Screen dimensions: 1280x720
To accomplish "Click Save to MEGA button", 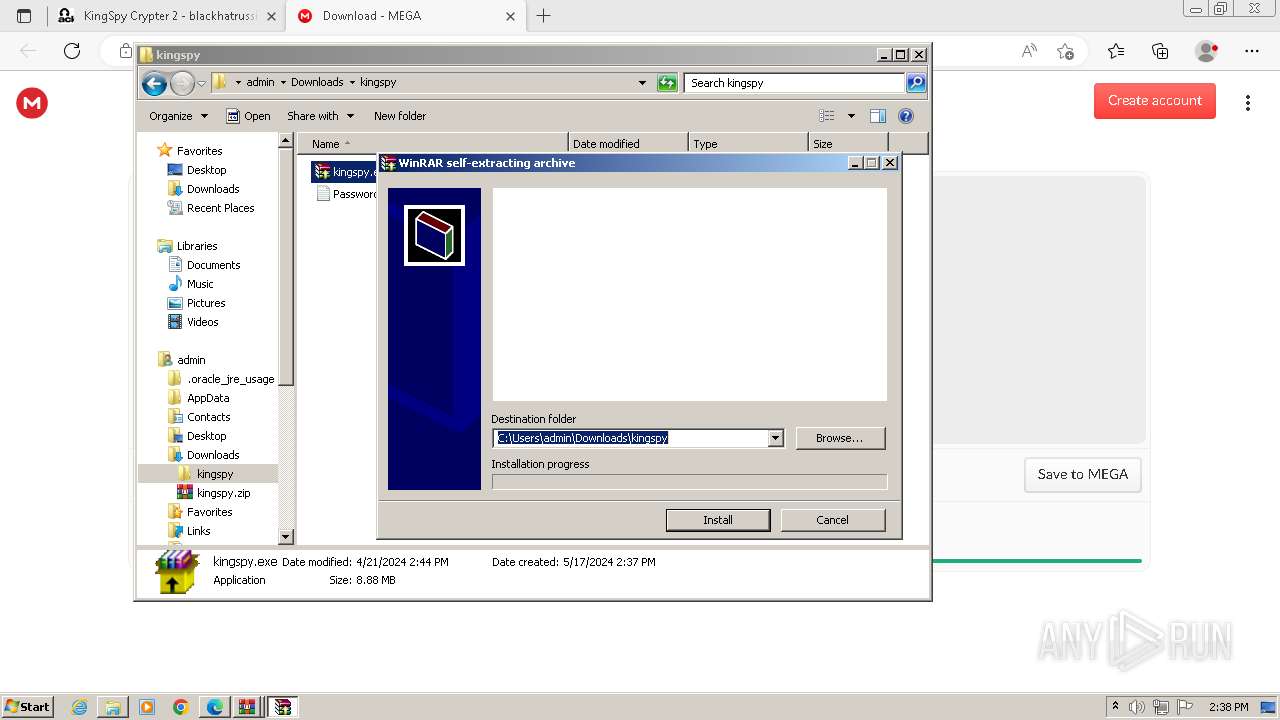I will (1082, 474).
